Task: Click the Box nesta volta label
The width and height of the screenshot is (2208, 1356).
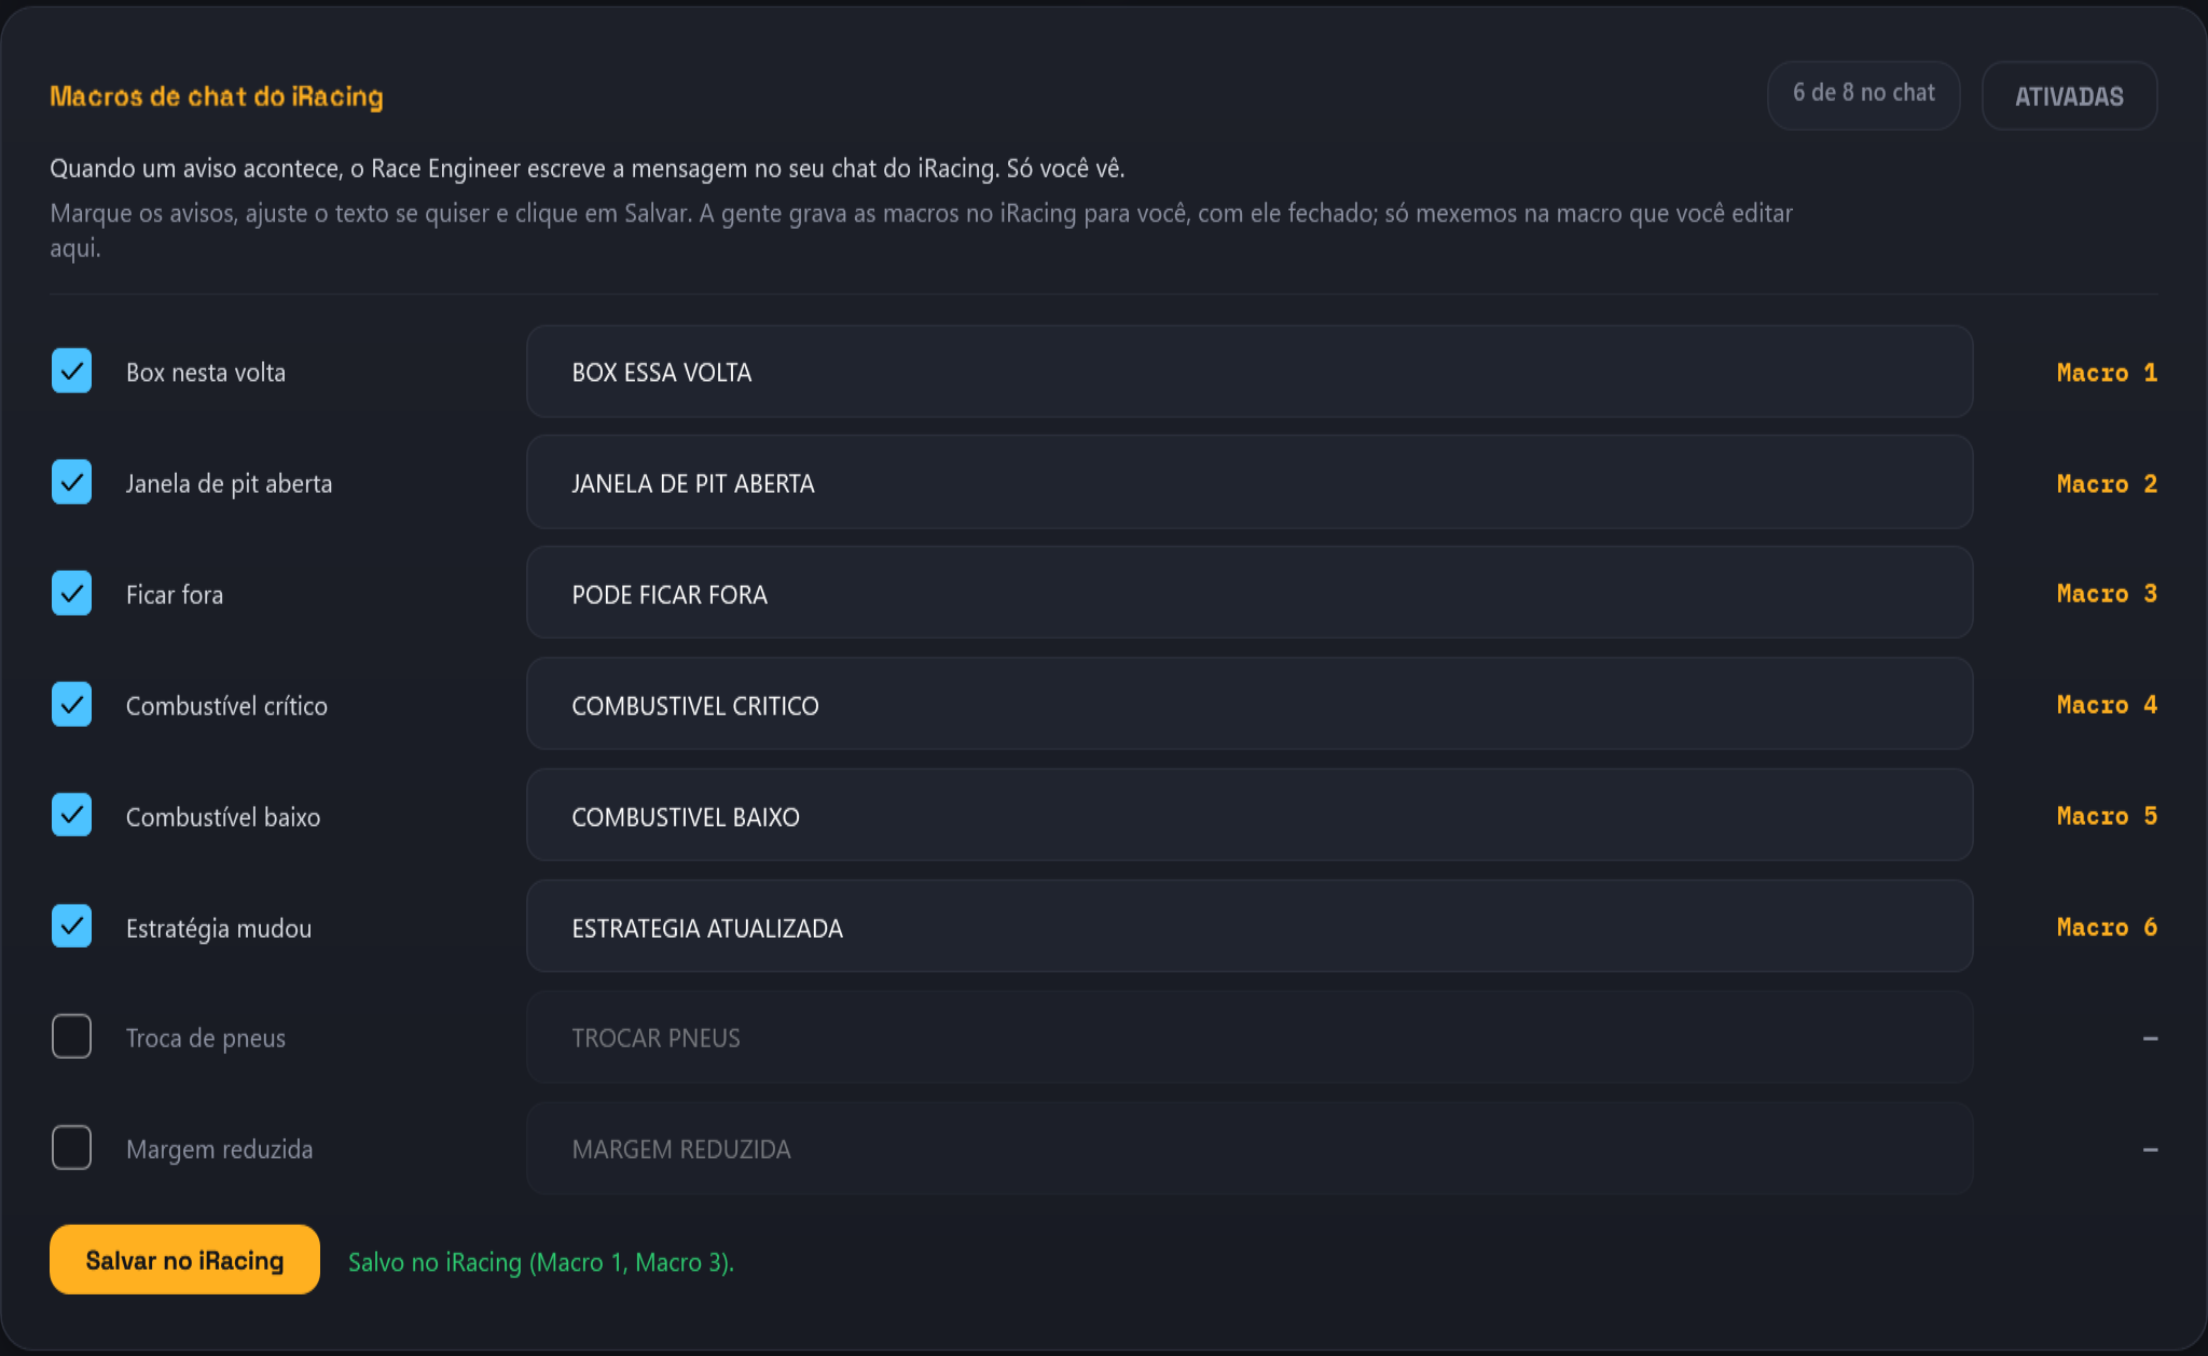Action: click(206, 372)
